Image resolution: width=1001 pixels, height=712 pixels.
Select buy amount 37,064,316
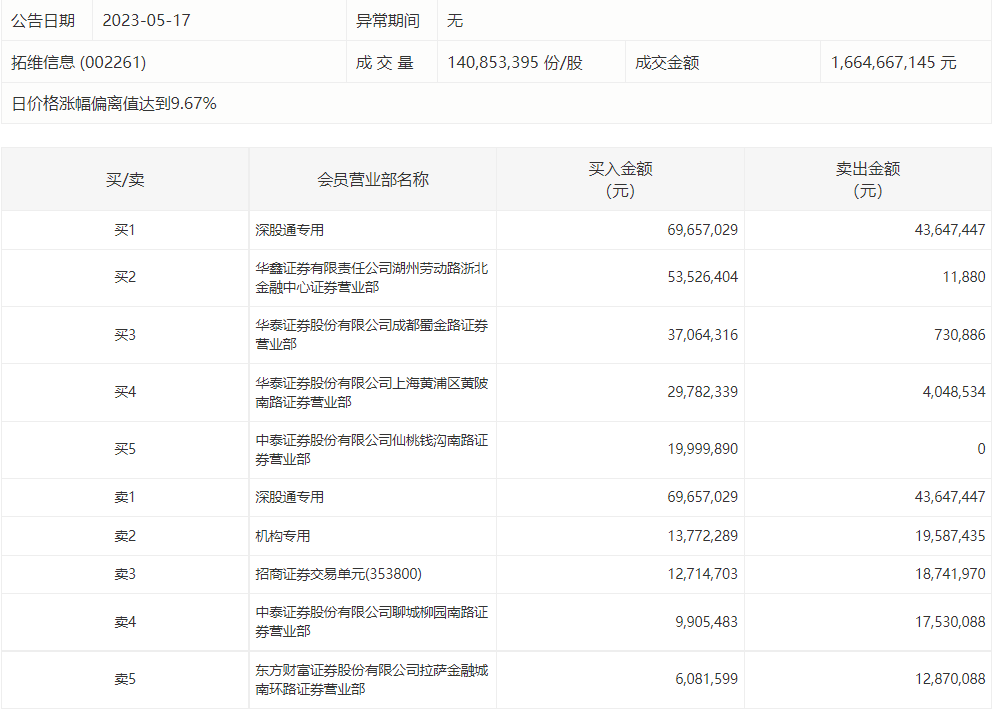pyautogui.click(x=702, y=335)
